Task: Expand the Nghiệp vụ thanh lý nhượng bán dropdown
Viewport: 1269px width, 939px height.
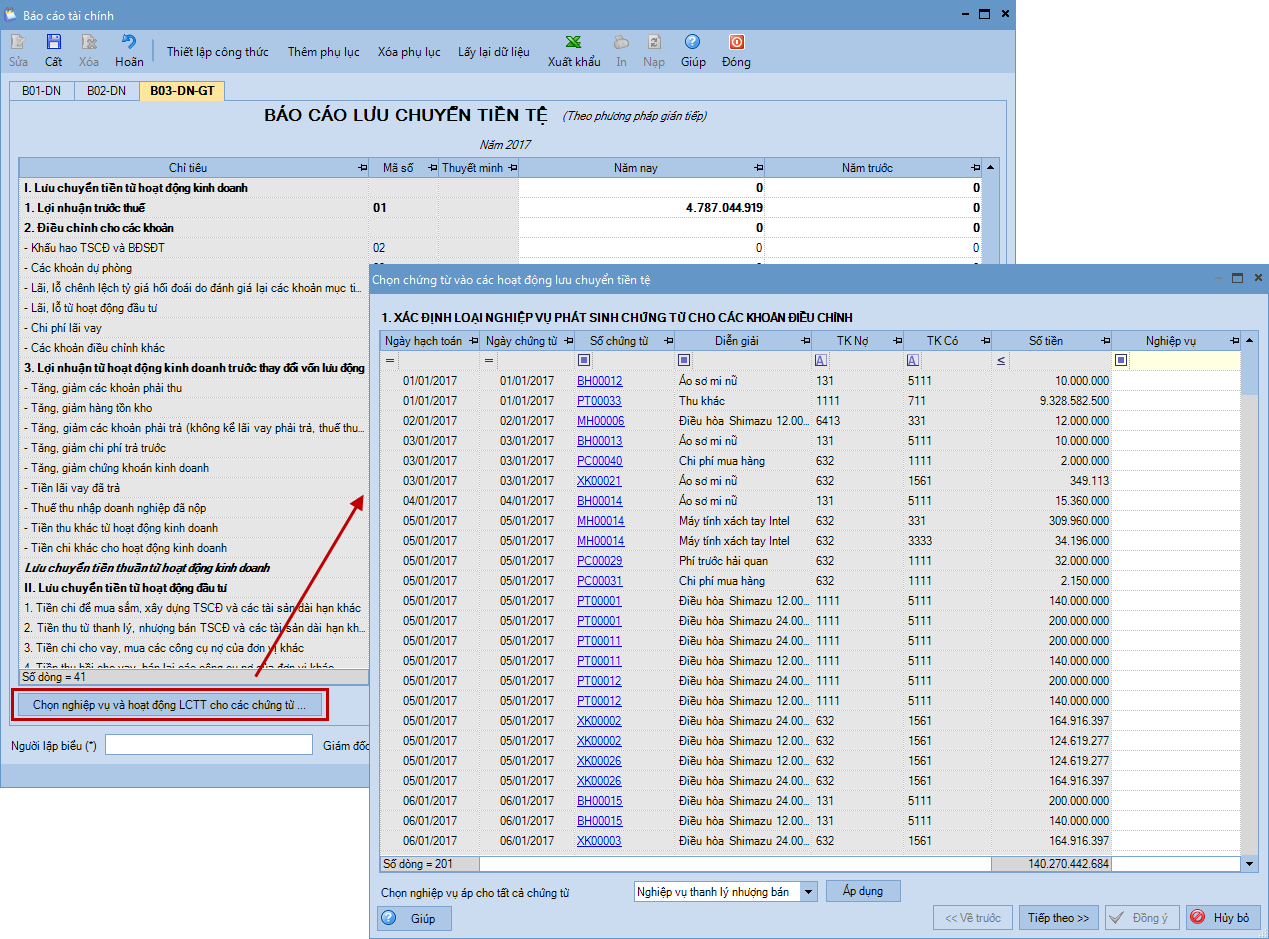Action: pos(808,891)
